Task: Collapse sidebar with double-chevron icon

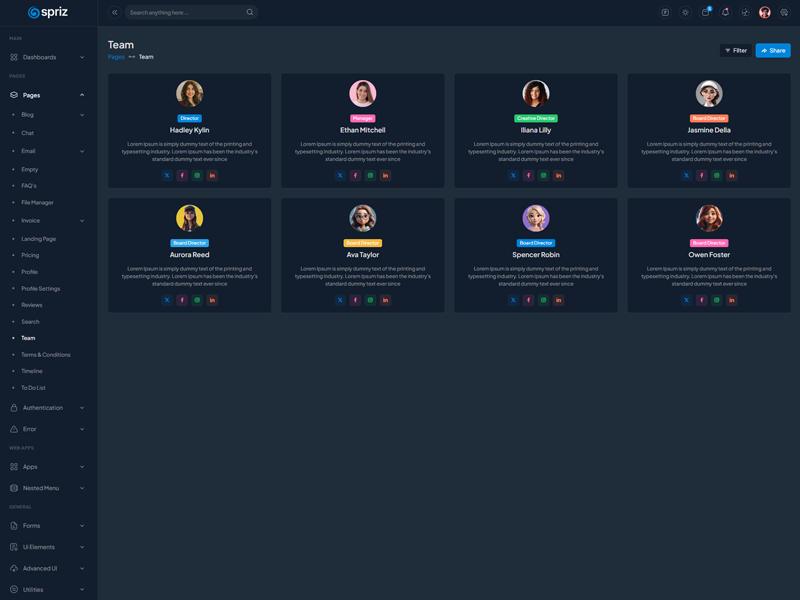Action: point(114,12)
